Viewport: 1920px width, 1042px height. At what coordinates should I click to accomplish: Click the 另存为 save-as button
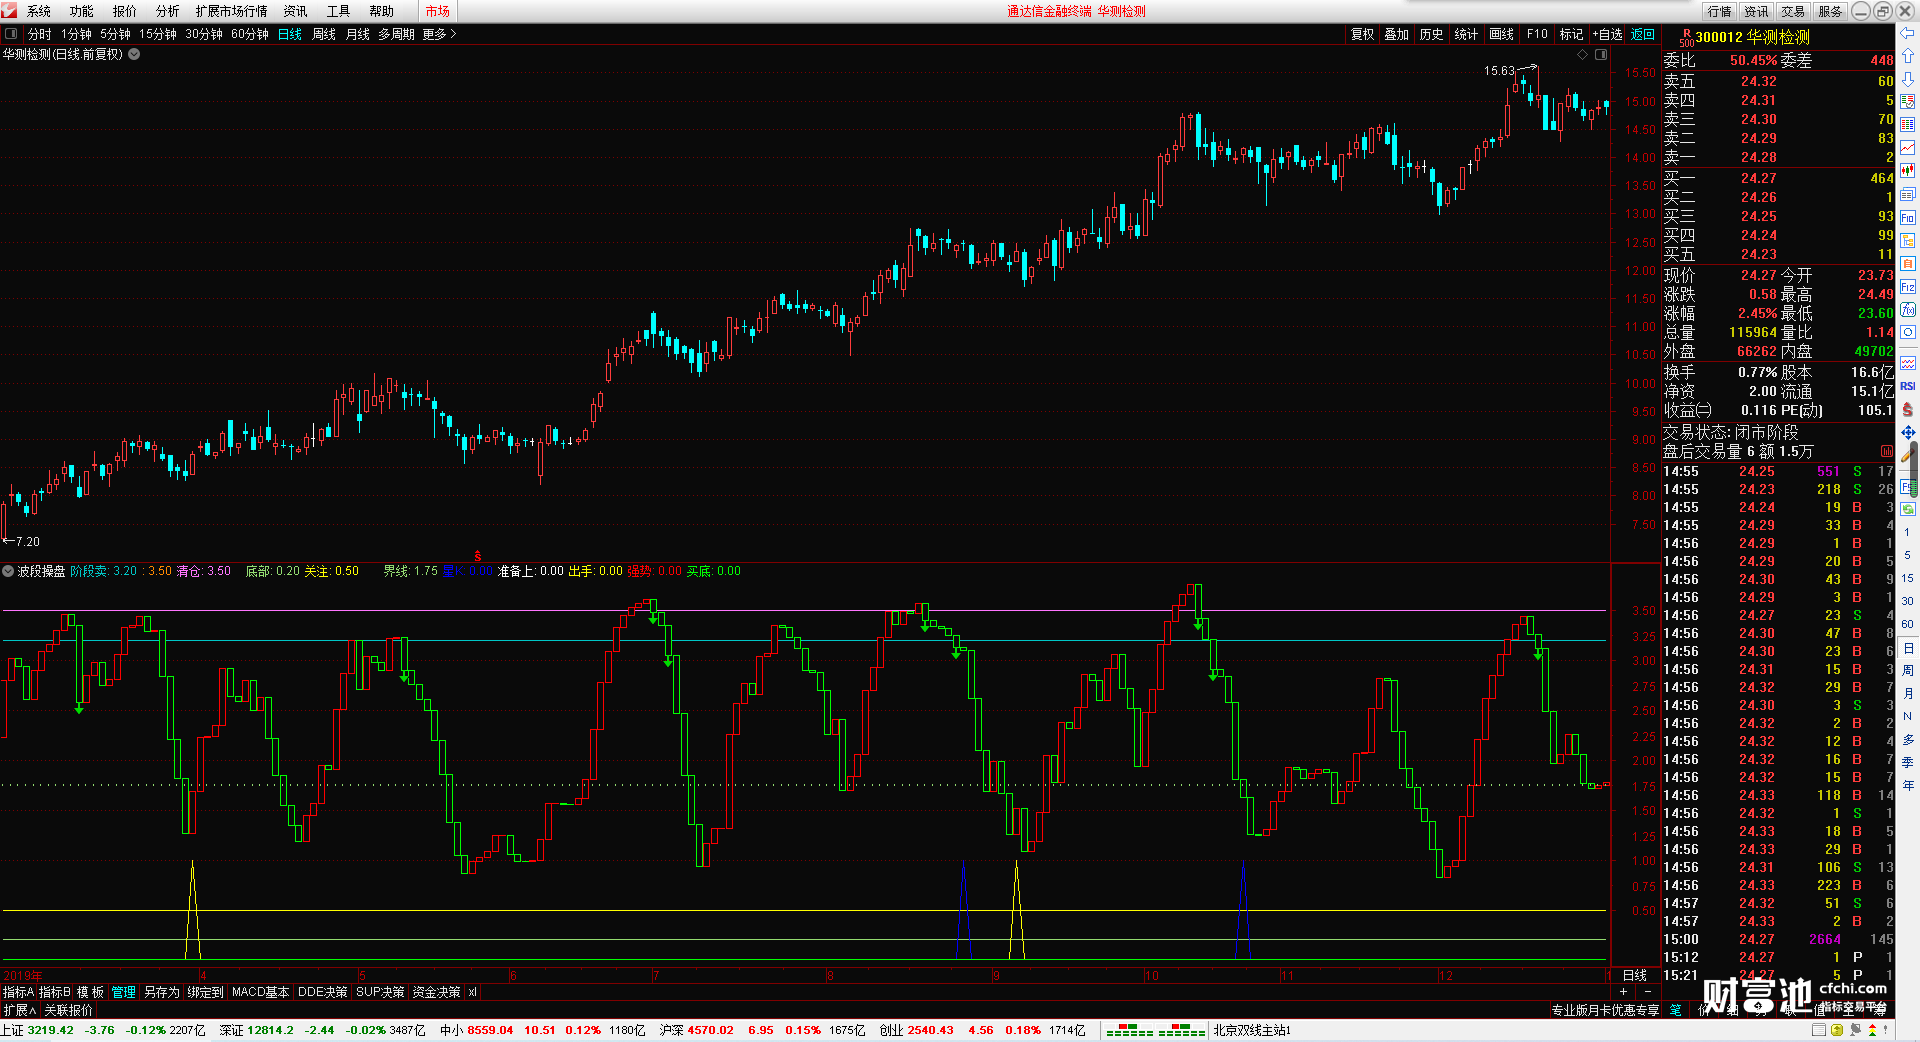pos(162,992)
